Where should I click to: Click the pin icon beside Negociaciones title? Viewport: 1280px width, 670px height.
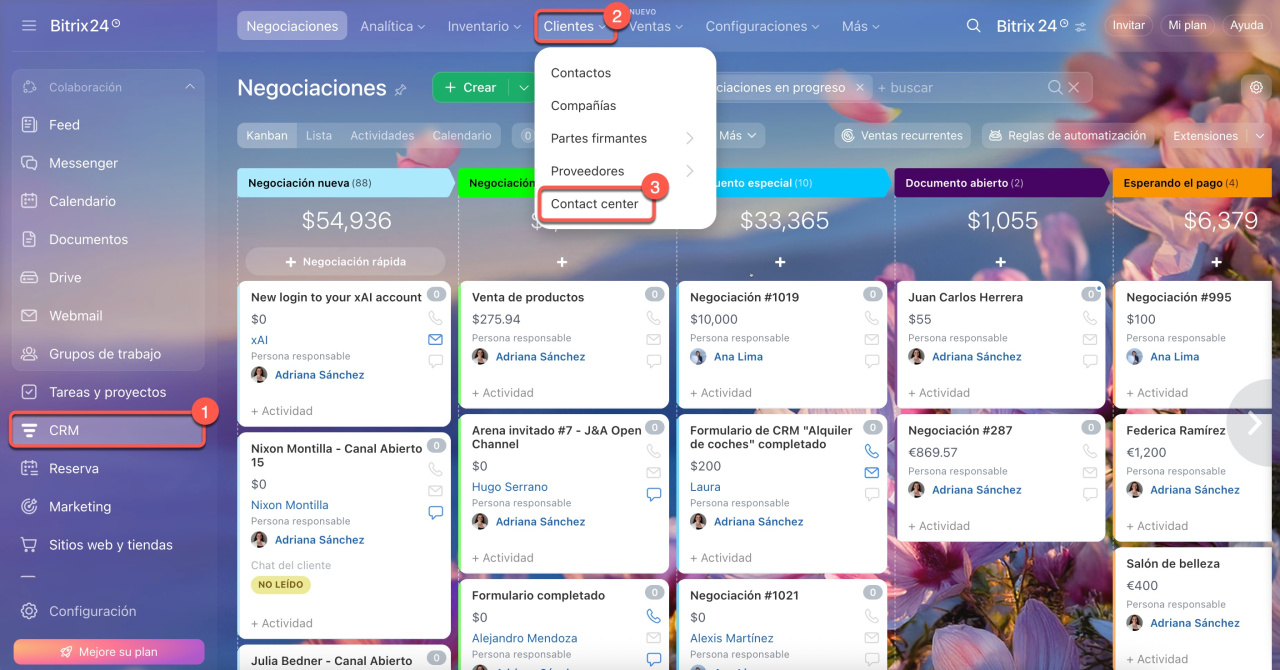coord(400,90)
